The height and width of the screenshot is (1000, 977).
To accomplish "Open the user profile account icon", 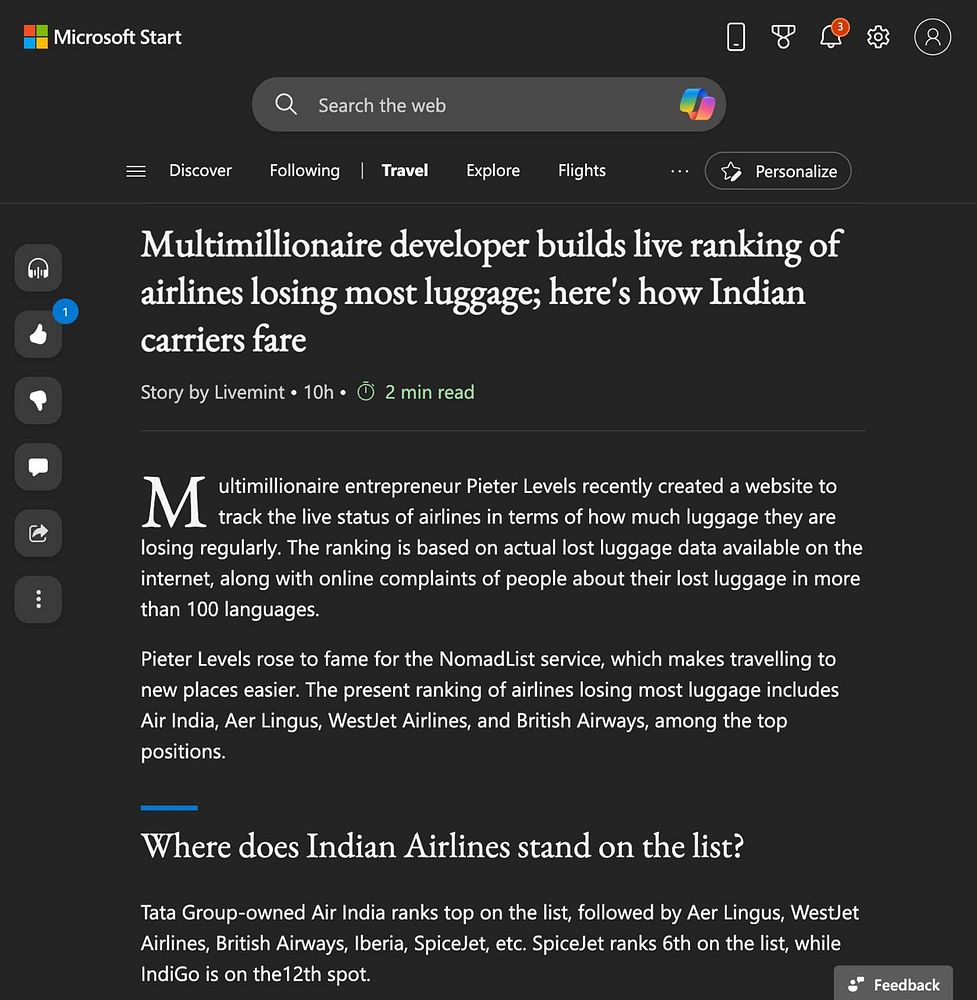I will click(x=932, y=37).
